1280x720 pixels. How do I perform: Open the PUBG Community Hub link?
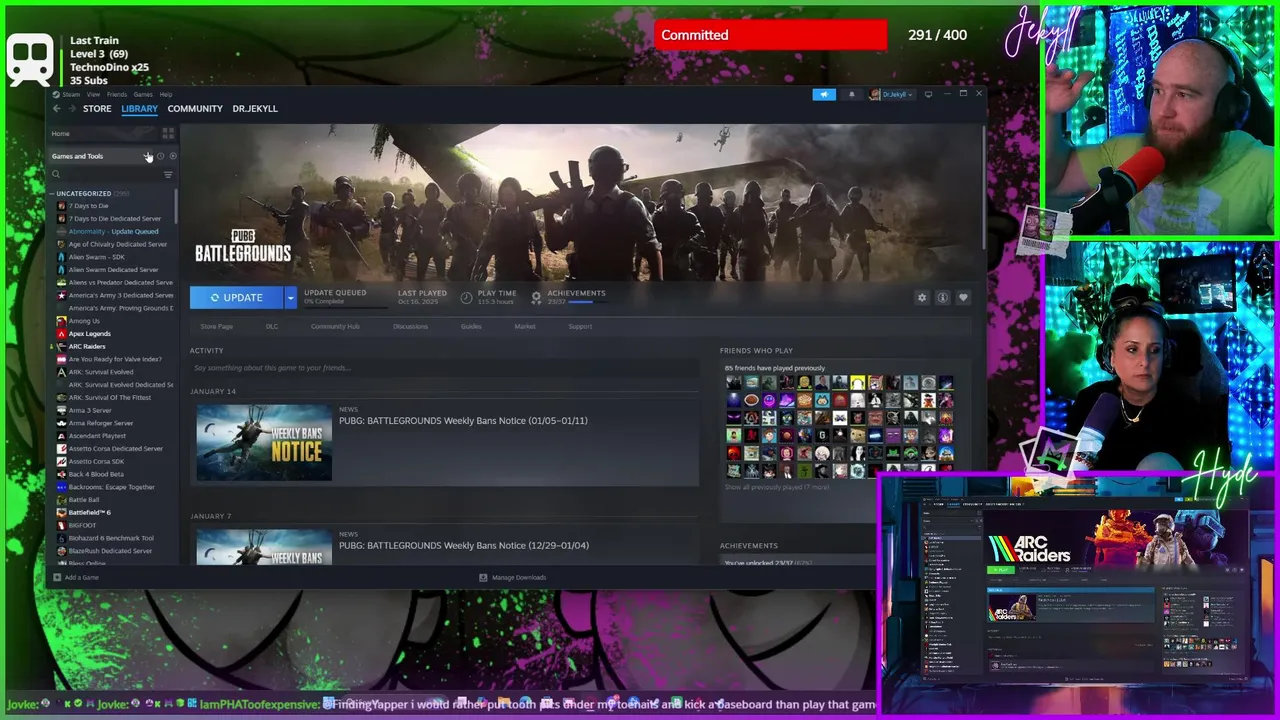click(x=335, y=326)
